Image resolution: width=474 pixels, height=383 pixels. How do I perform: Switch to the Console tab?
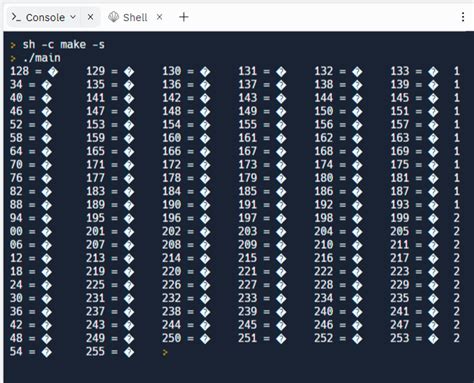point(45,17)
